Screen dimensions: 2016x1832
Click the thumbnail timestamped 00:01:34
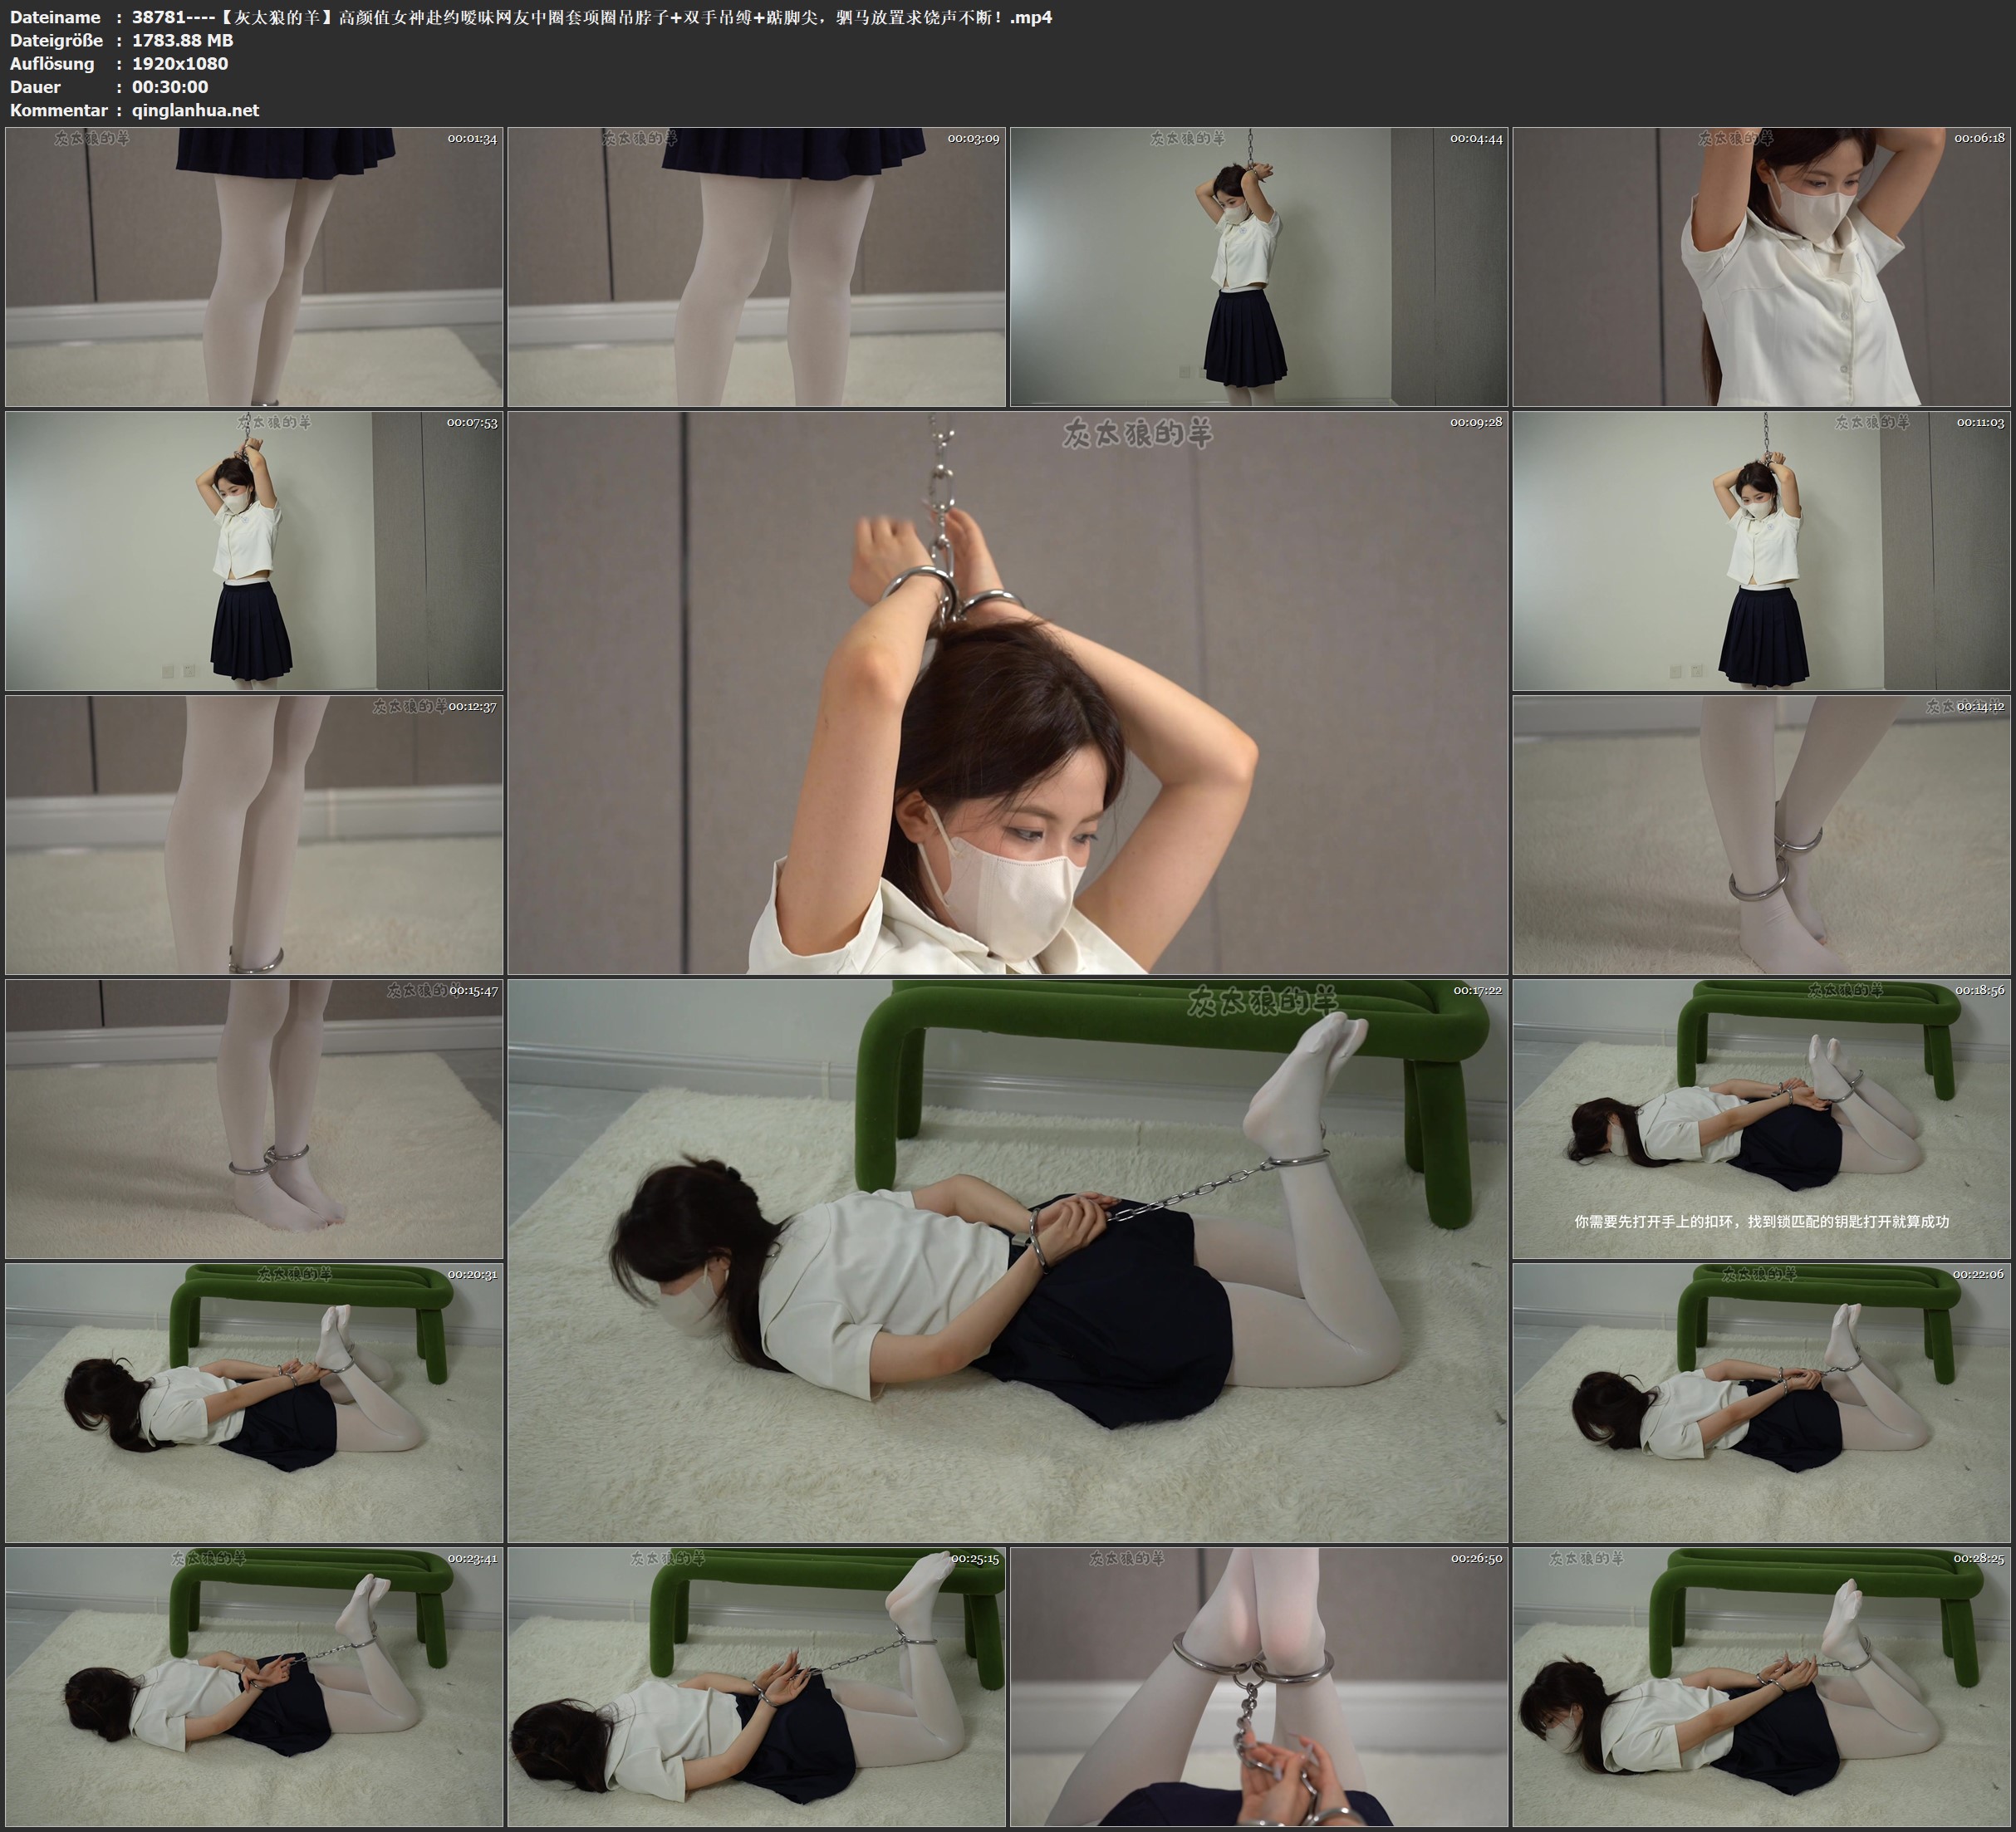click(x=254, y=267)
